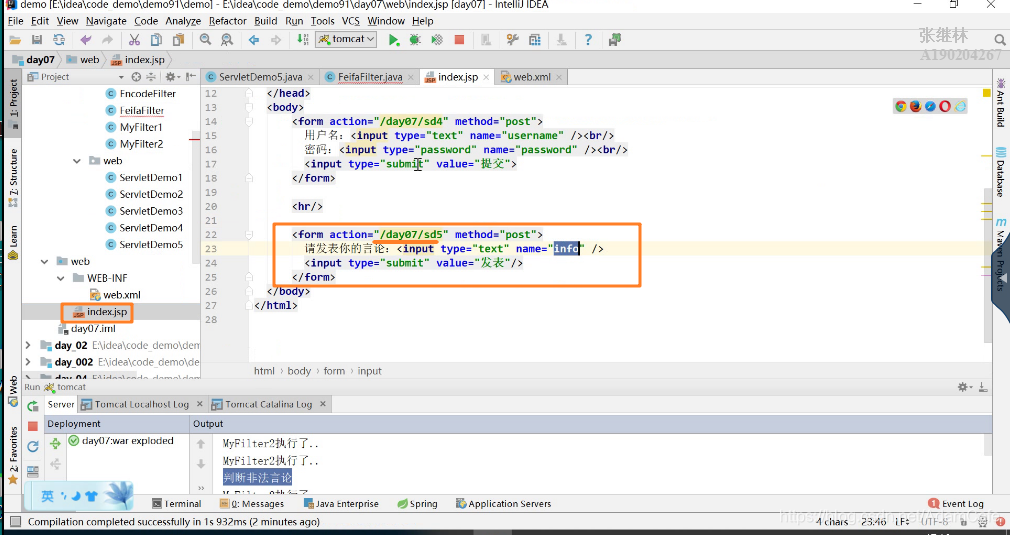Open the Database side panel
Screen dimensions: 1010x535
[1000, 173]
